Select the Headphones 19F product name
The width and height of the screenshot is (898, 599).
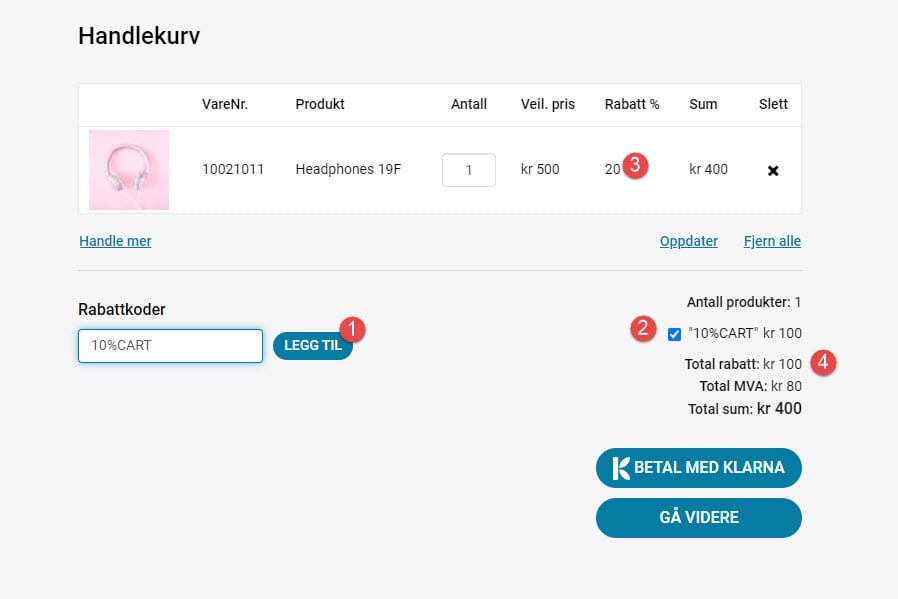pos(347,169)
